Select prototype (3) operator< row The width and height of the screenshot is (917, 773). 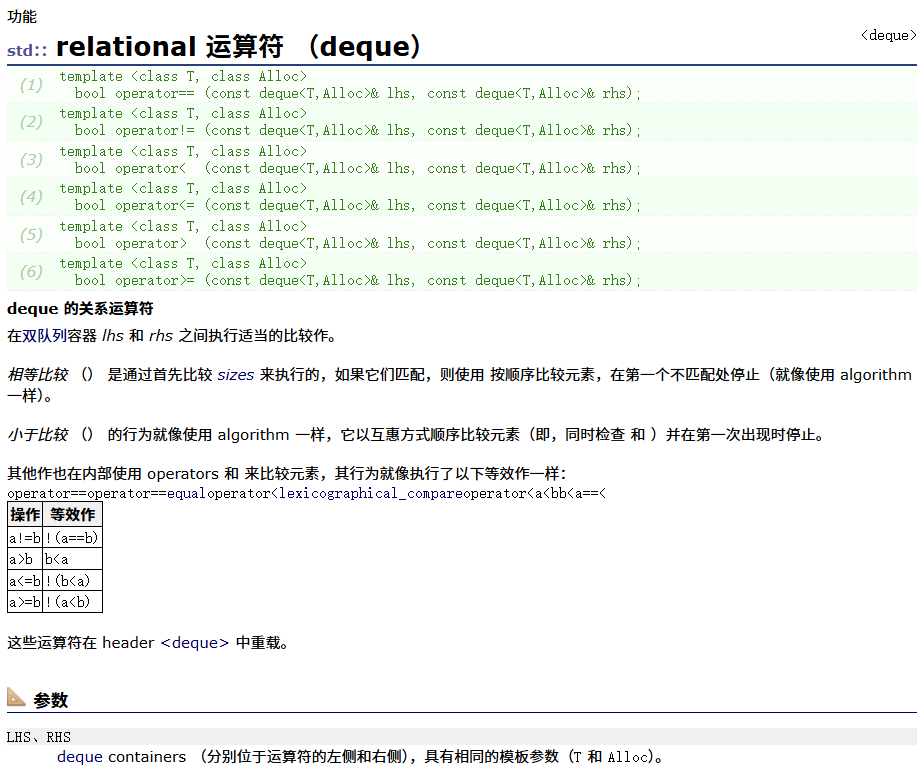462,160
